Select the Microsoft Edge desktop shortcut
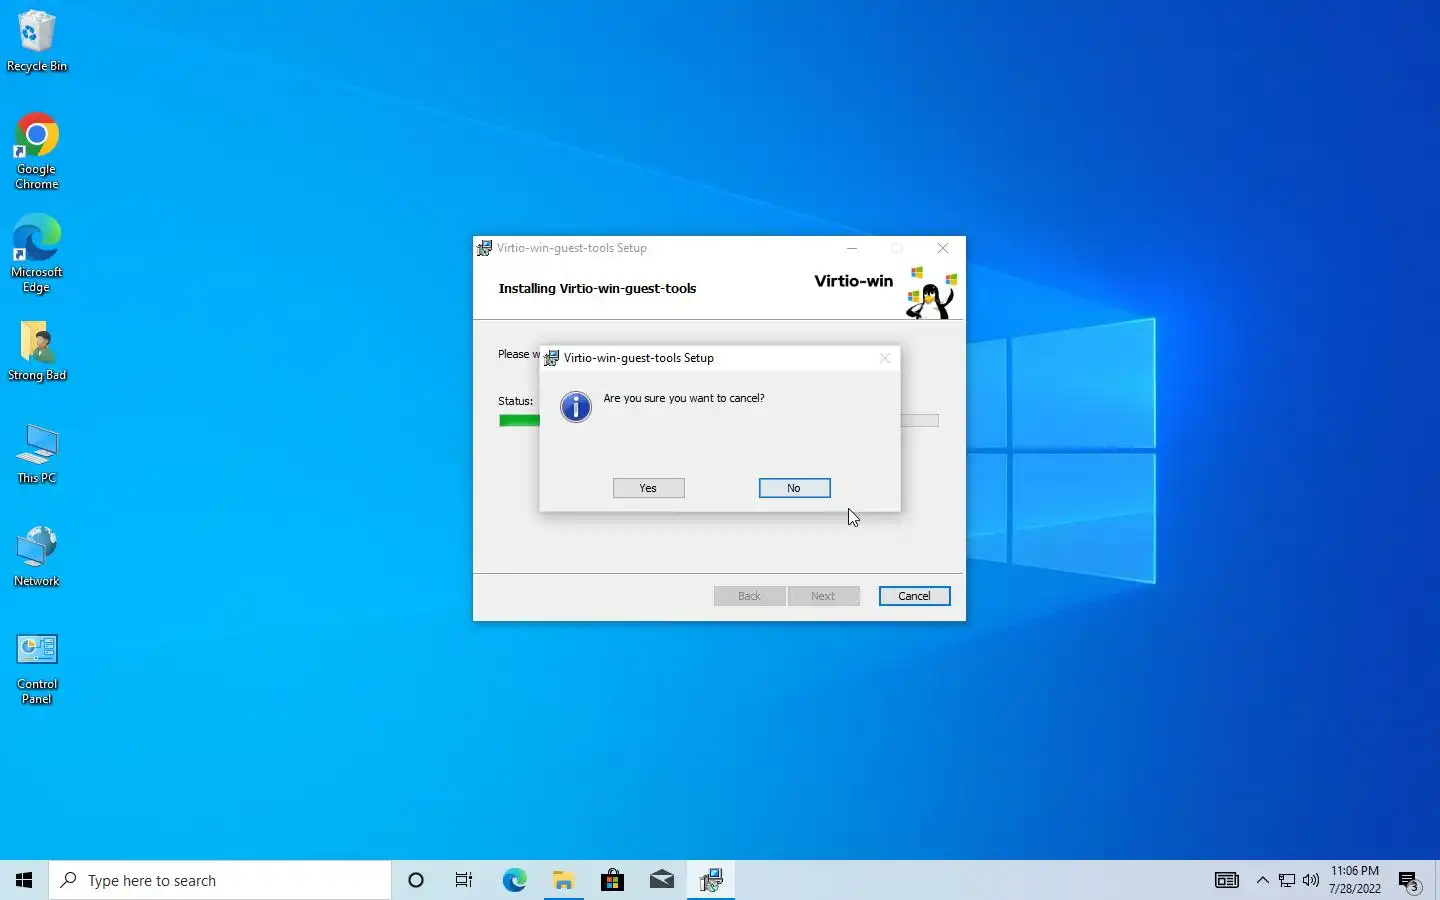The width and height of the screenshot is (1440, 900). 37,254
